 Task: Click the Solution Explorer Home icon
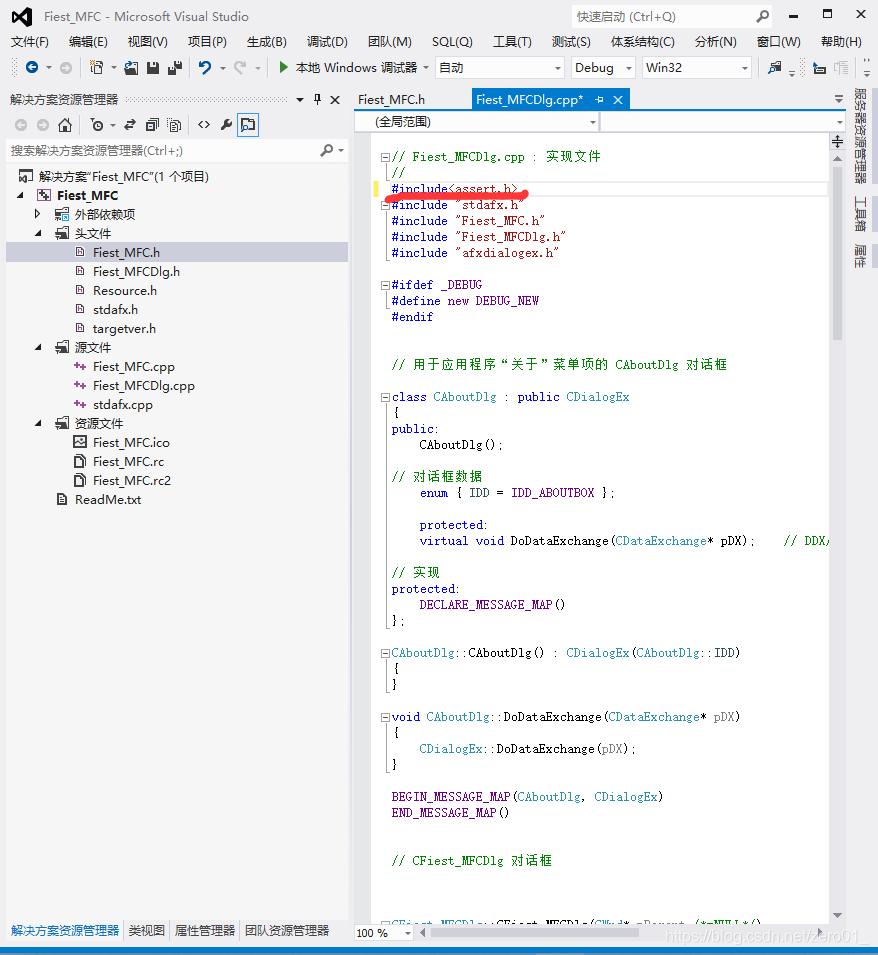tap(65, 125)
